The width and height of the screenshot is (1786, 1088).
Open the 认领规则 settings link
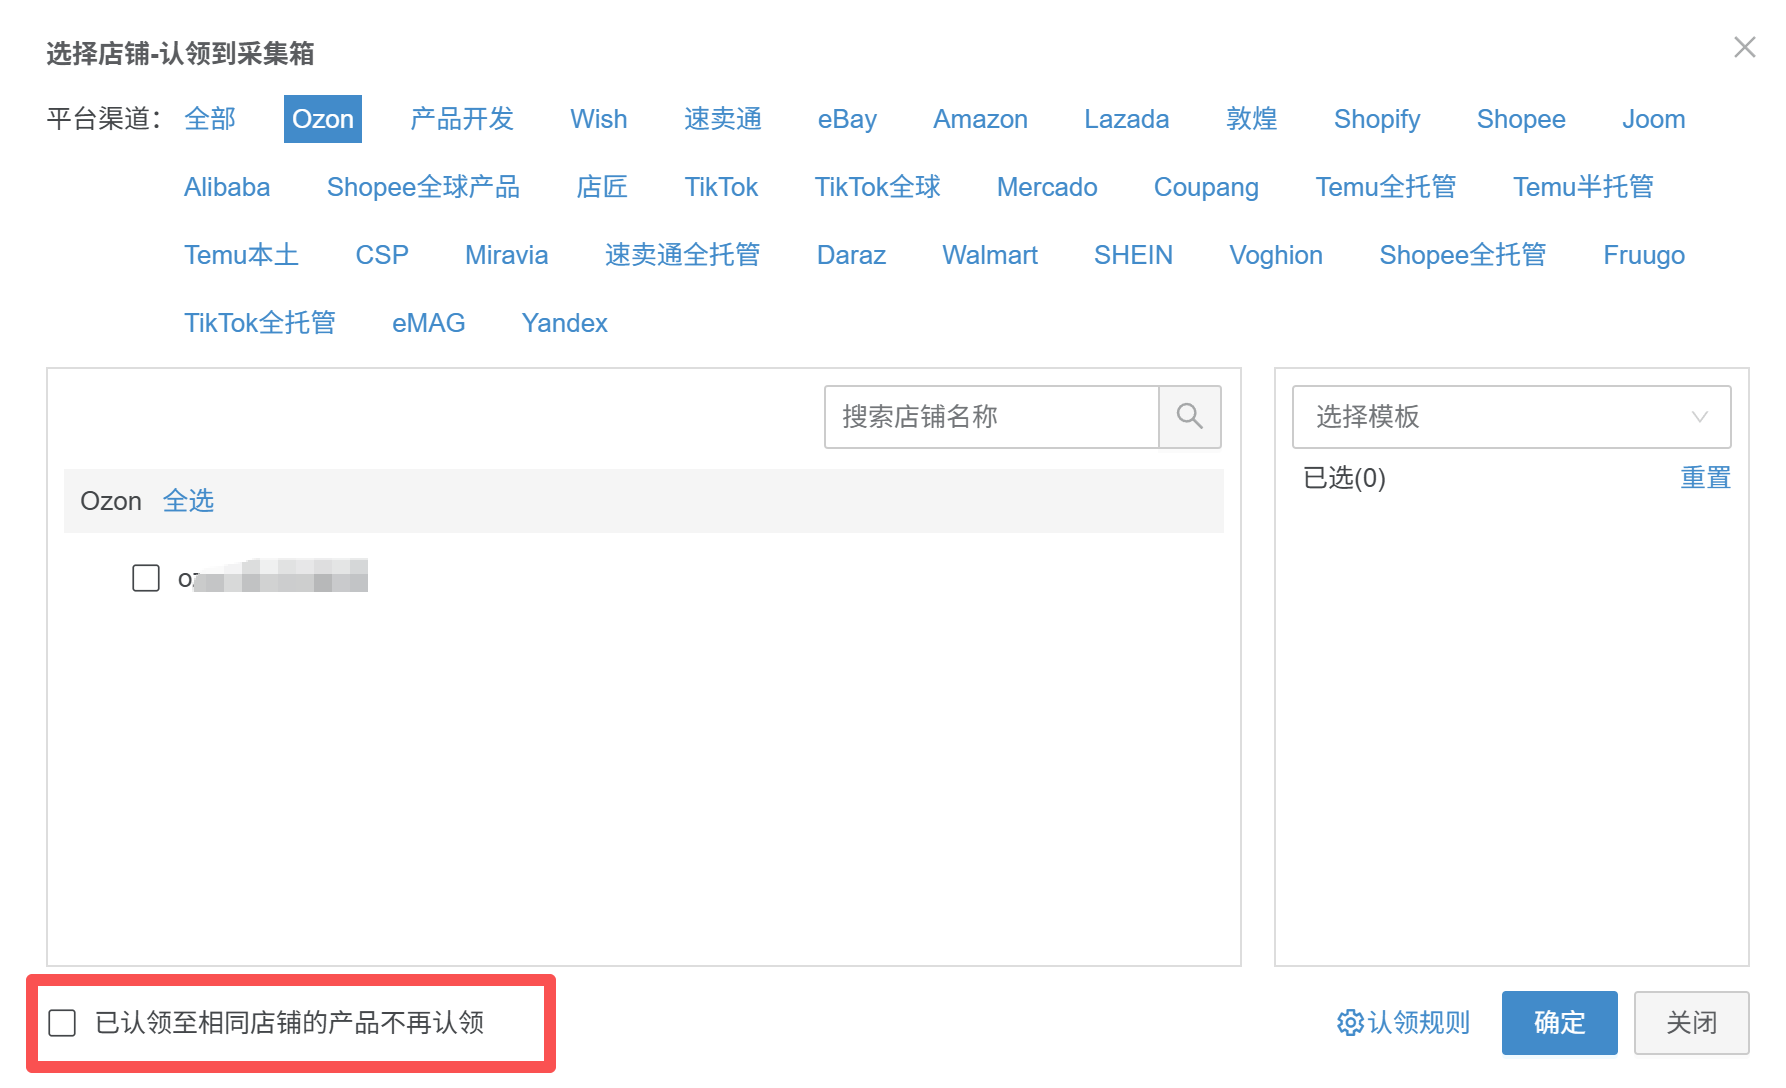point(1404,1022)
